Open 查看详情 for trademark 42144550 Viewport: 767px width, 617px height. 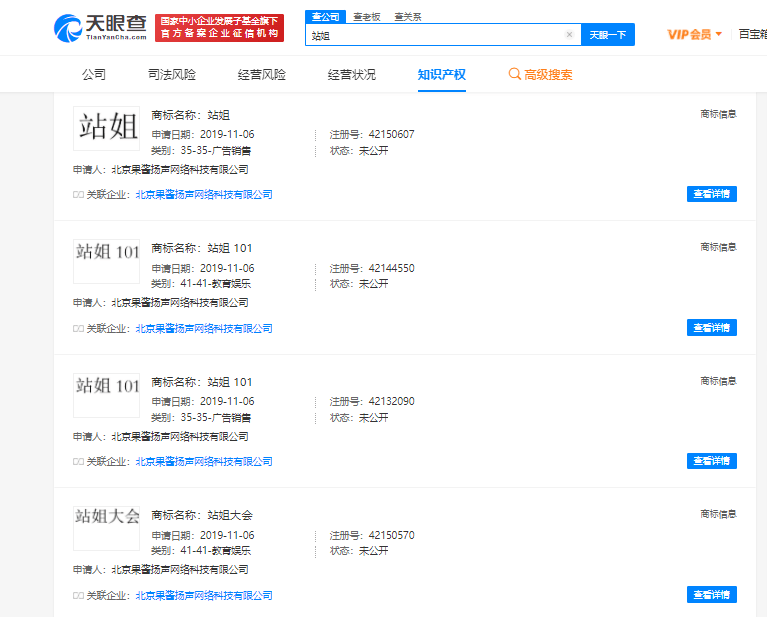(x=712, y=328)
